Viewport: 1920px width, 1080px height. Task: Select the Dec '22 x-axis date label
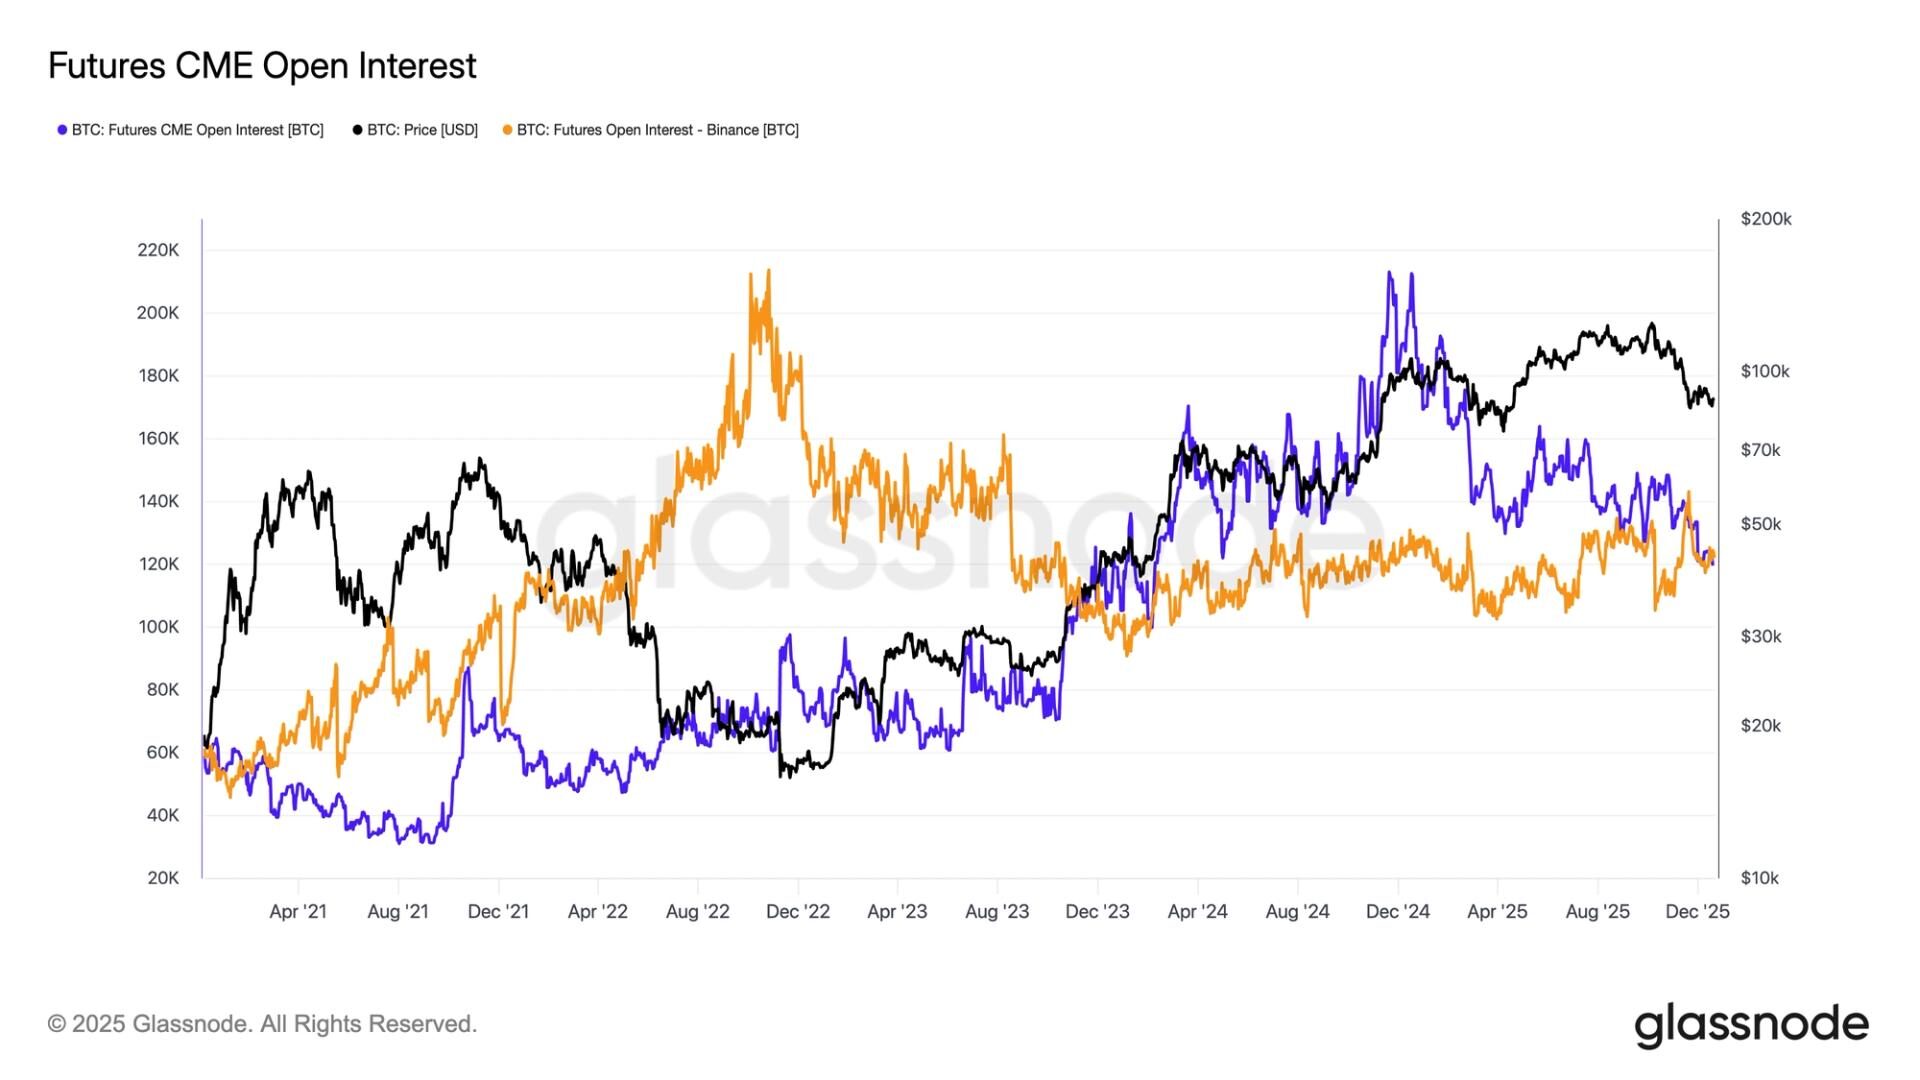point(798,912)
